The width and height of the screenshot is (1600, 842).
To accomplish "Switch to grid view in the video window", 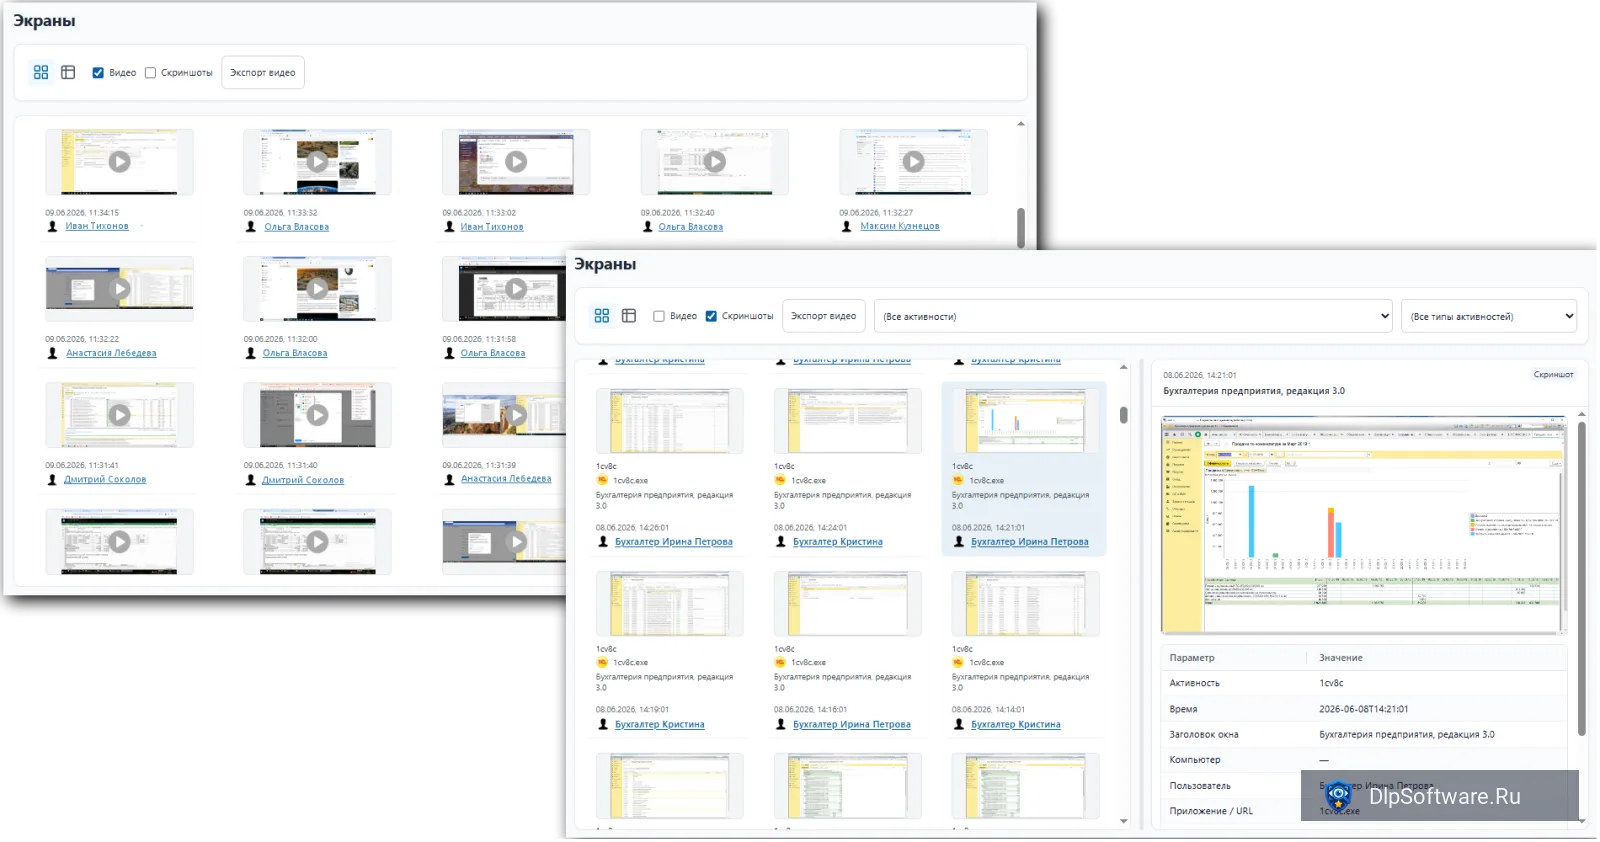I will pyautogui.click(x=41, y=72).
